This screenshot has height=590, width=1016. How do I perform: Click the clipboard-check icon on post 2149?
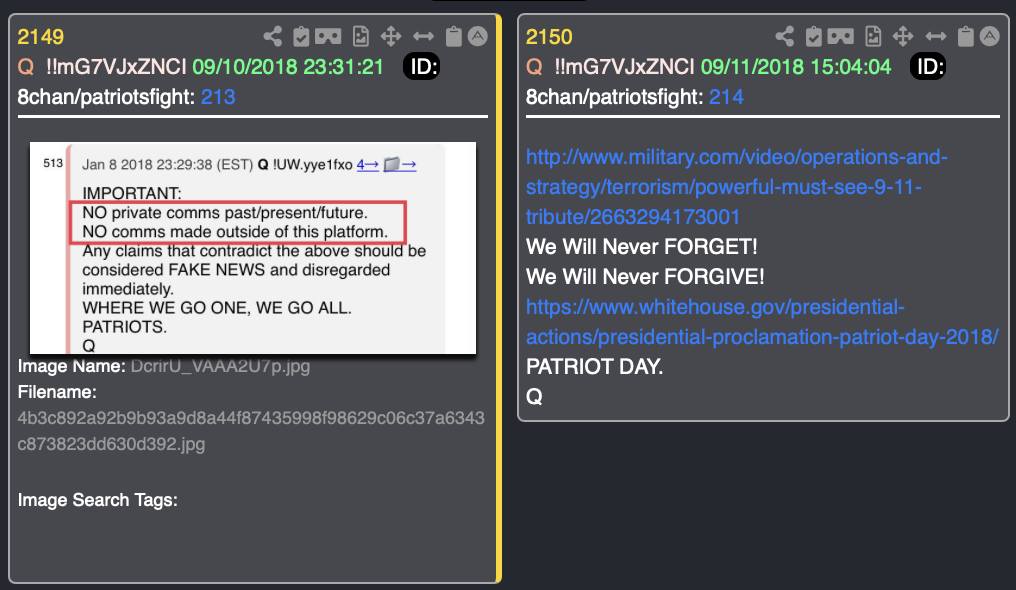coord(301,36)
